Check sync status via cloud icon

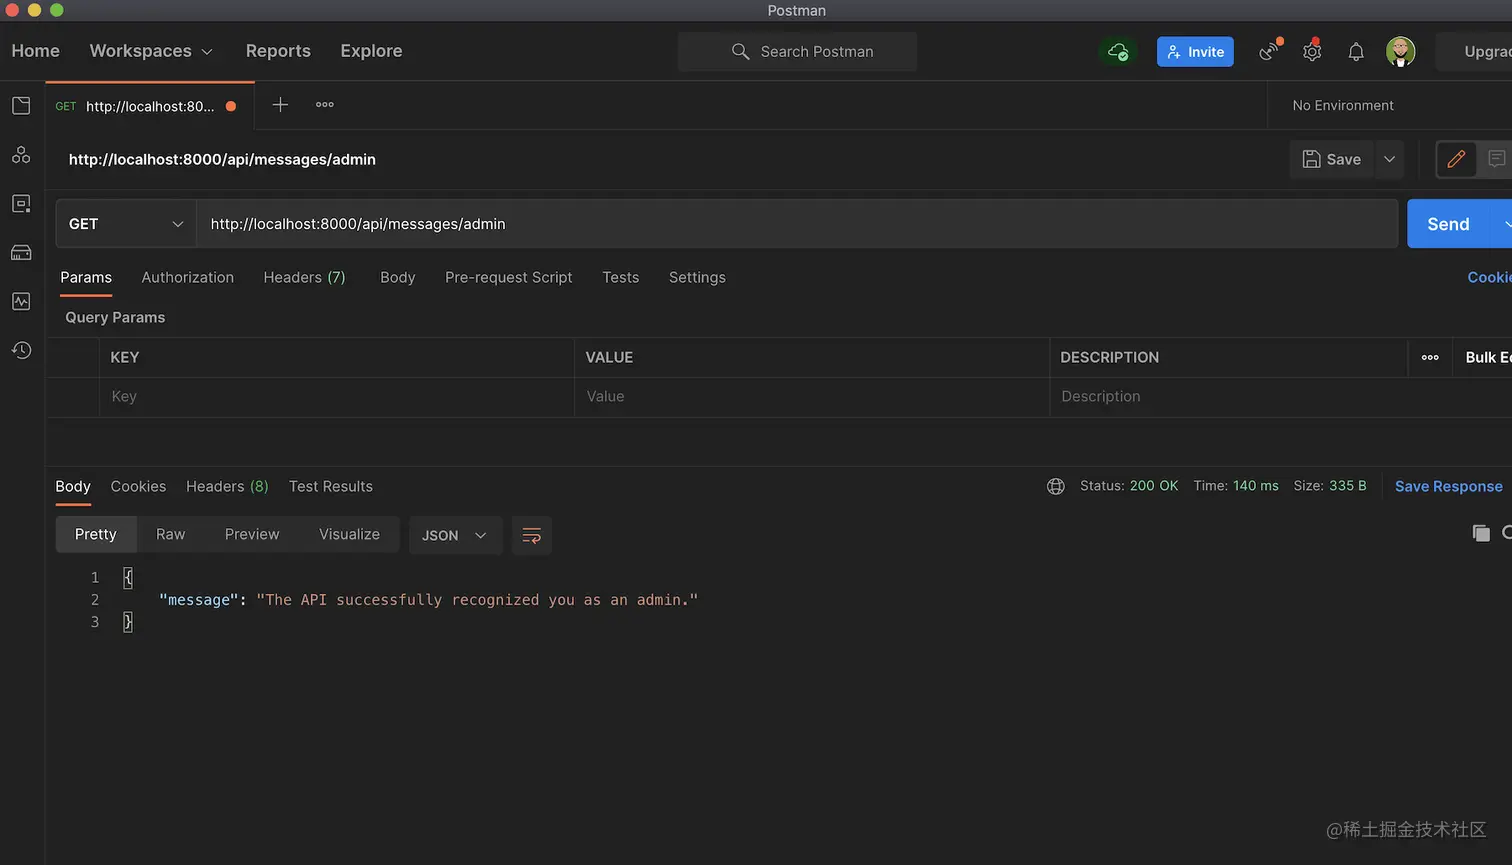click(x=1118, y=51)
